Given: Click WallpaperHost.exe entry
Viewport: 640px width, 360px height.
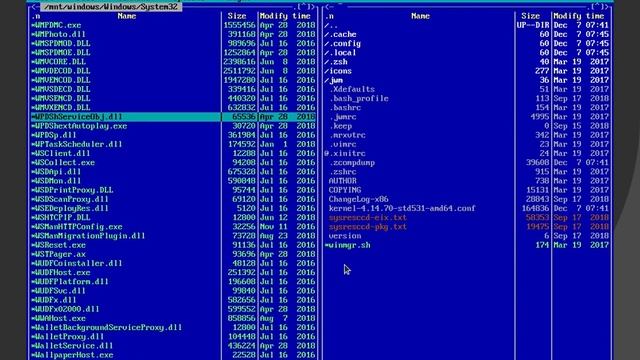Looking at the screenshot, I should click(x=173, y=355).
